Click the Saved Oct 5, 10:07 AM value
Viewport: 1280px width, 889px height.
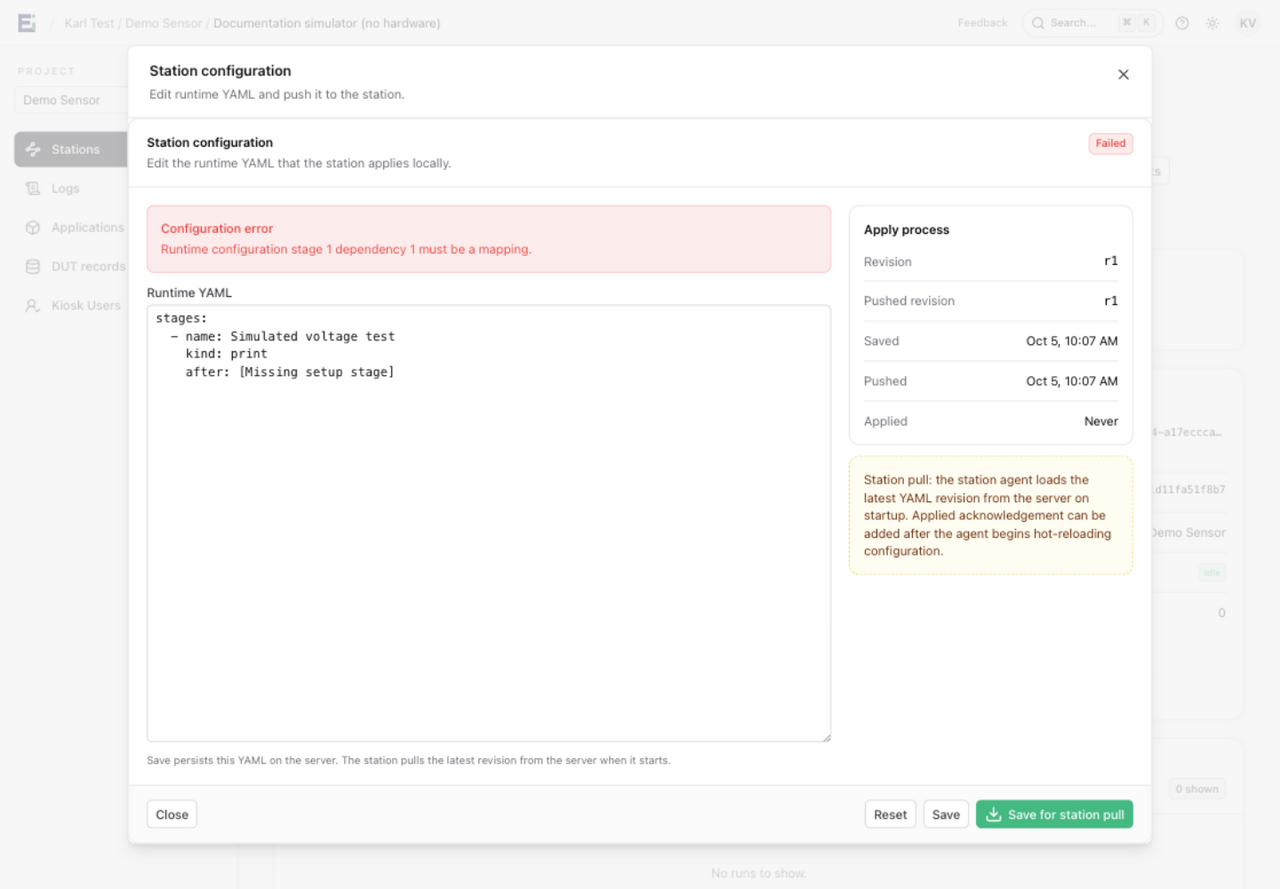click(1072, 341)
